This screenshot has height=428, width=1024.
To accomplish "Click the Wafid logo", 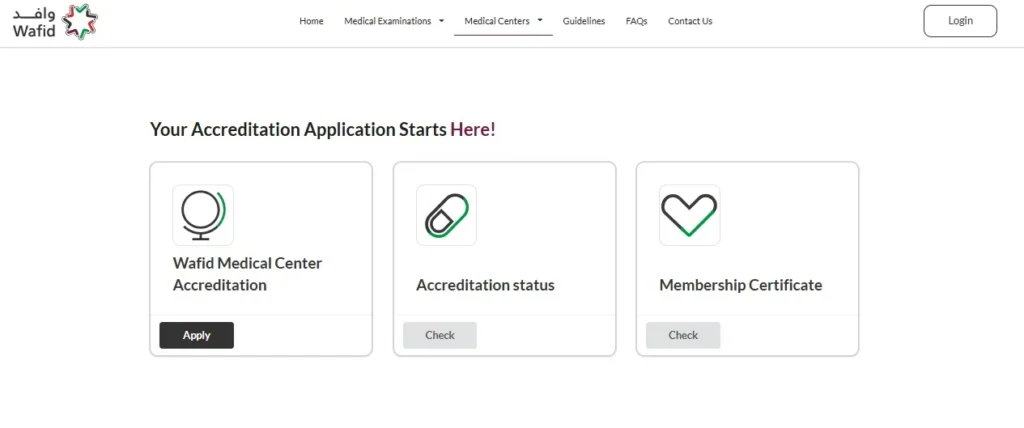I will (55, 22).
